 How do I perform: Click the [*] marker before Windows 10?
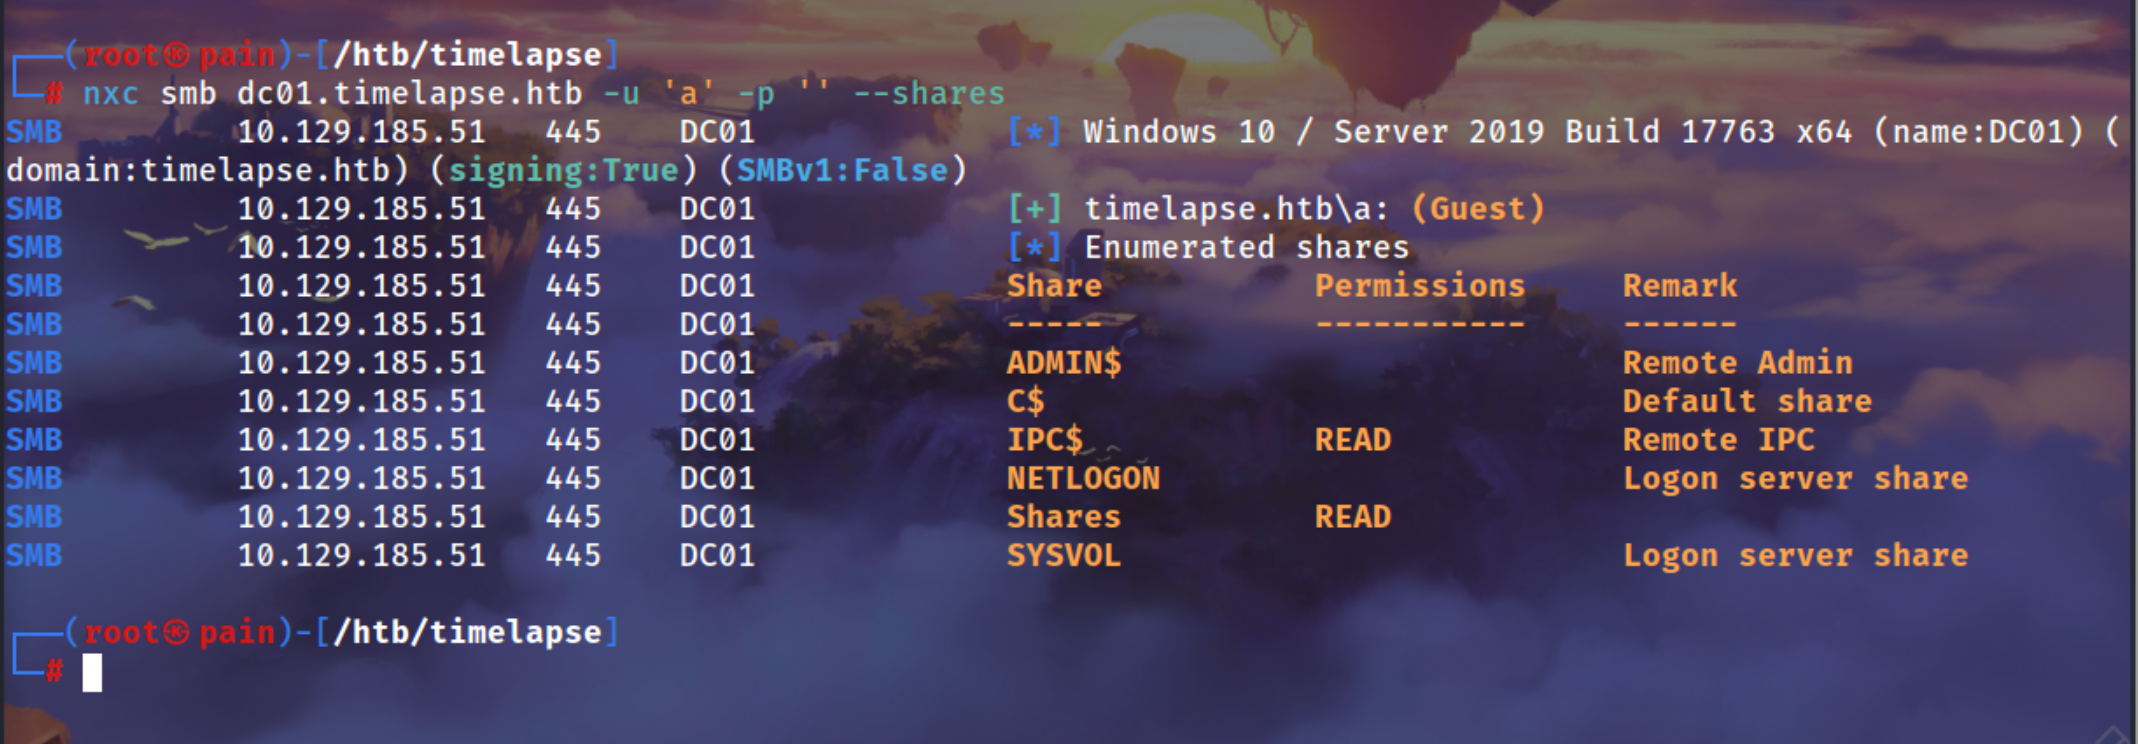(x=1035, y=132)
